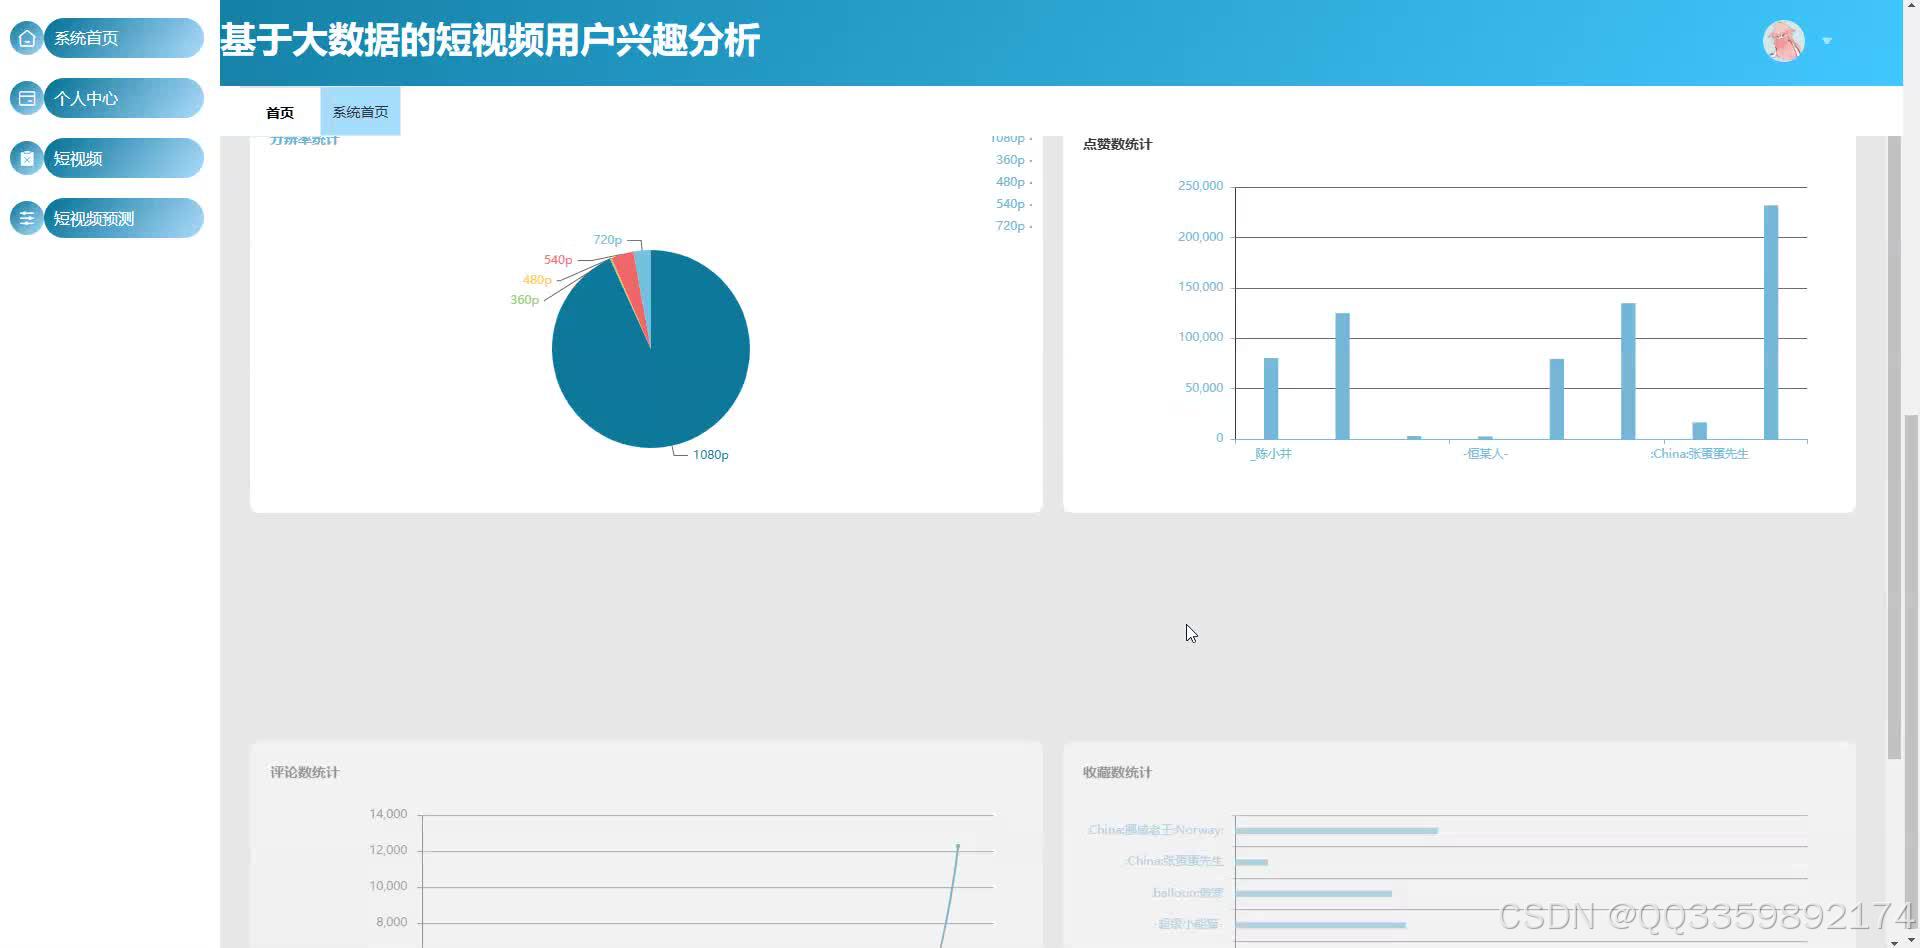The width and height of the screenshot is (1920, 948).
Task: Click the line peak point in 评论数统计
Action: pyautogui.click(x=957, y=846)
